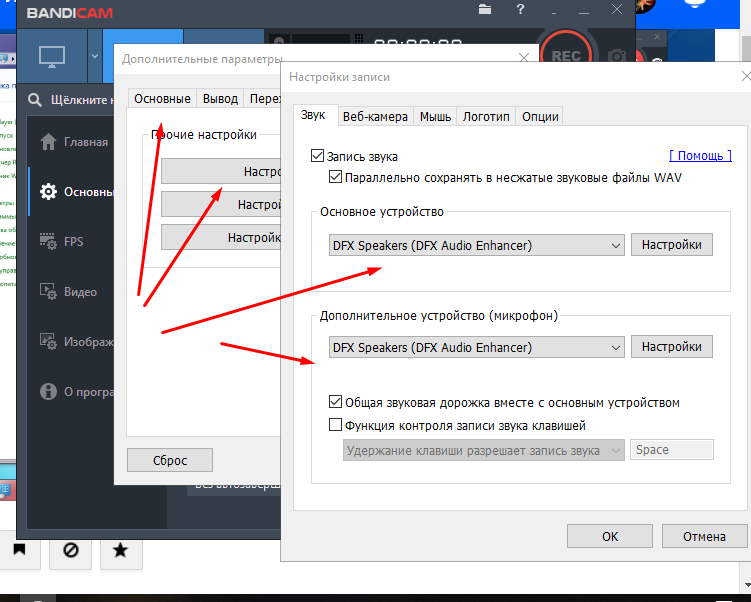Click third Настройки button under Прочие настройки
The height and width of the screenshot is (602, 751).
point(221,238)
